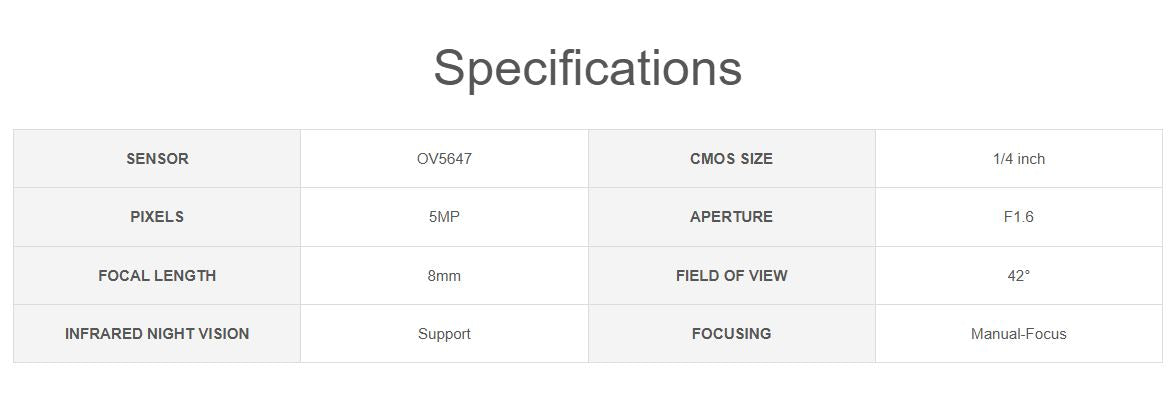
Task: Click the SENSOR label cell
Action: [x=157, y=159]
